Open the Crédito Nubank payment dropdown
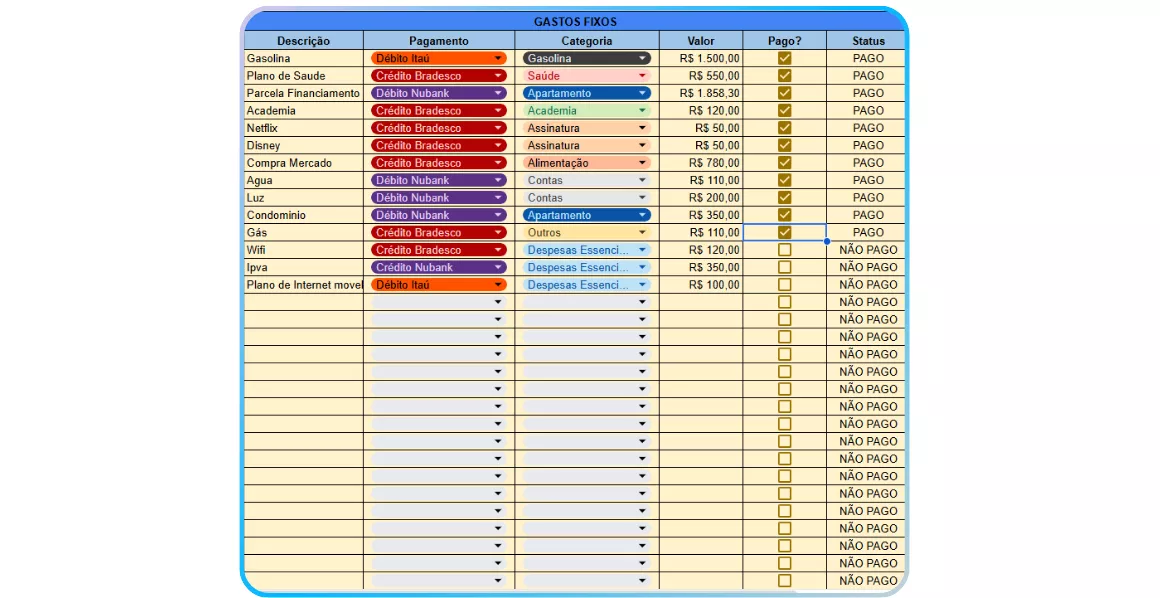Image resolution: width=1160 pixels, height=598 pixels. [498, 268]
